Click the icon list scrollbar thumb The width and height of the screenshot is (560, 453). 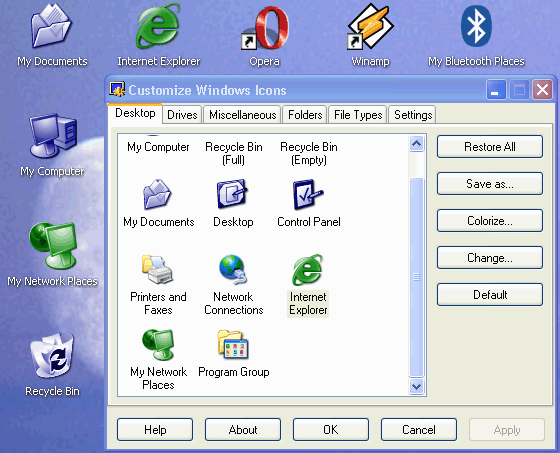(x=416, y=277)
